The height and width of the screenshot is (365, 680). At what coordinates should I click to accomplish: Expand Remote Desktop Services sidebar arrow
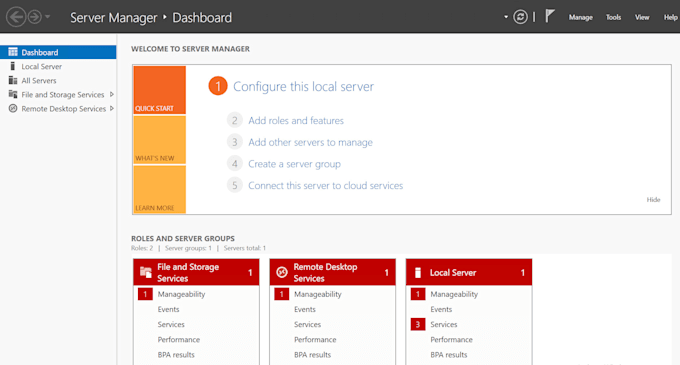point(112,108)
